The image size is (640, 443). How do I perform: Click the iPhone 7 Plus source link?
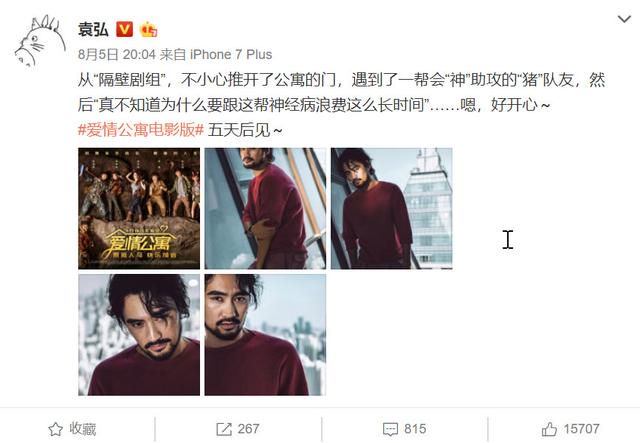(x=231, y=54)
